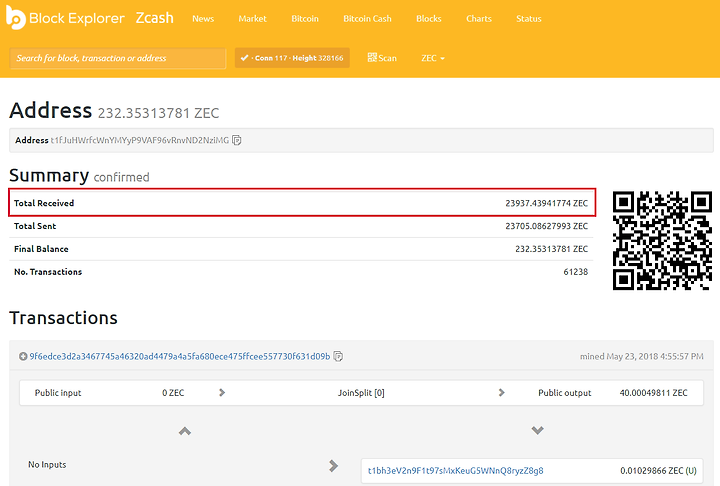This screenshot has width=720, height=486.
Task: Click the Total Received label
Action: click(44, 203)
